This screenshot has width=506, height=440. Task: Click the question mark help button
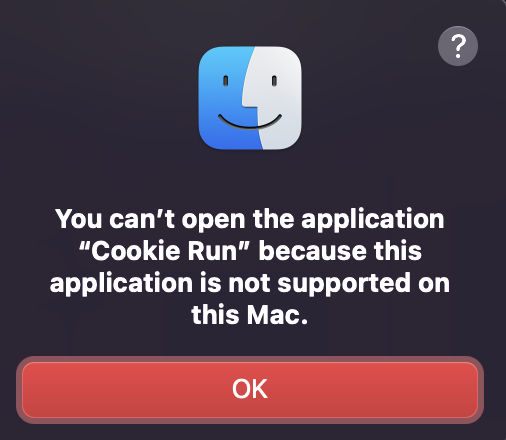pyautogui.click(x=458, y=46)
